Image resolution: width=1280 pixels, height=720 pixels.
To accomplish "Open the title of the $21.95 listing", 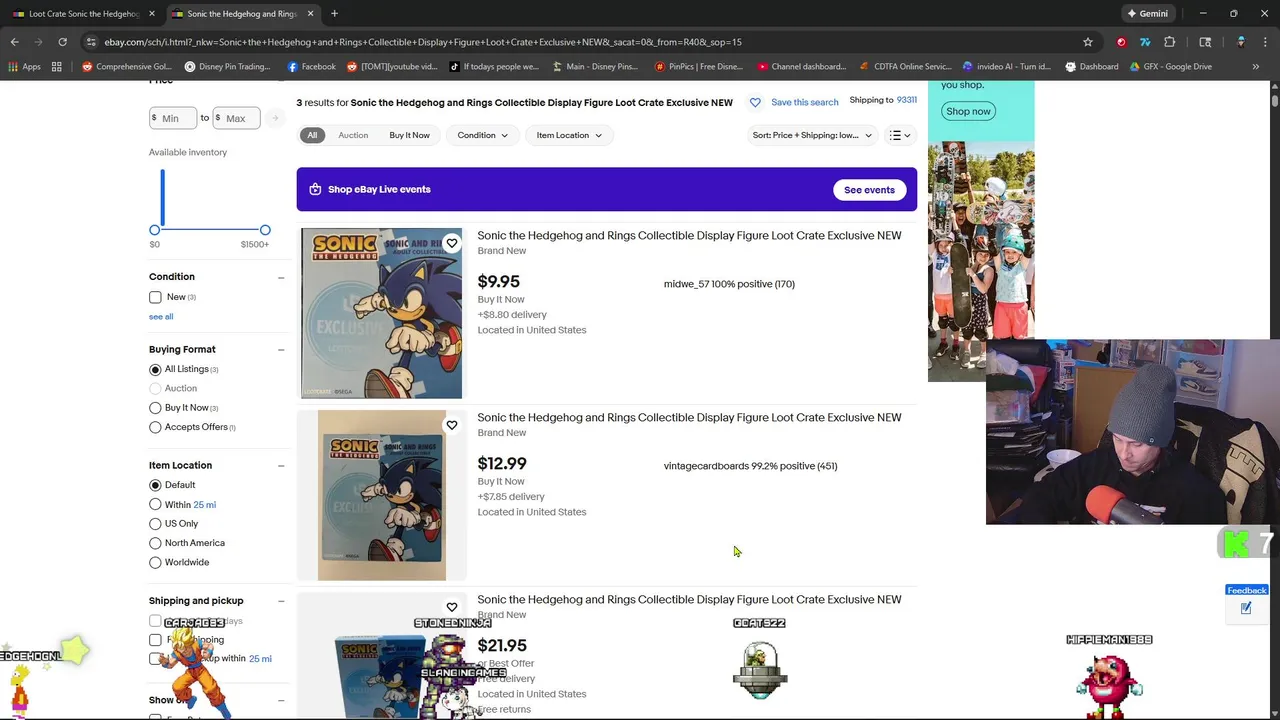I will point(689,600).
